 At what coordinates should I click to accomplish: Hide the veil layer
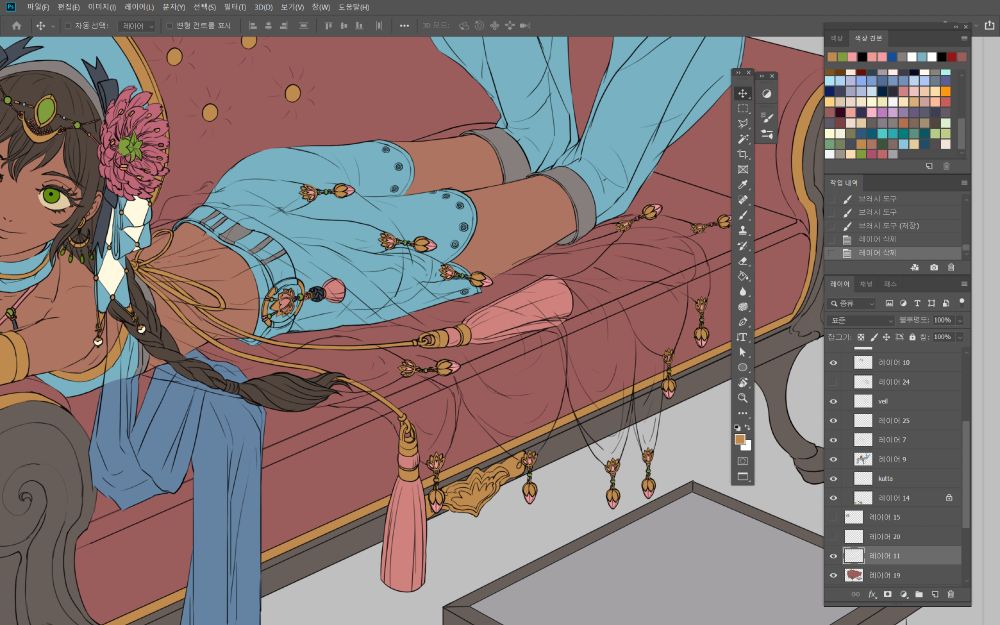(x=833, y=401)
